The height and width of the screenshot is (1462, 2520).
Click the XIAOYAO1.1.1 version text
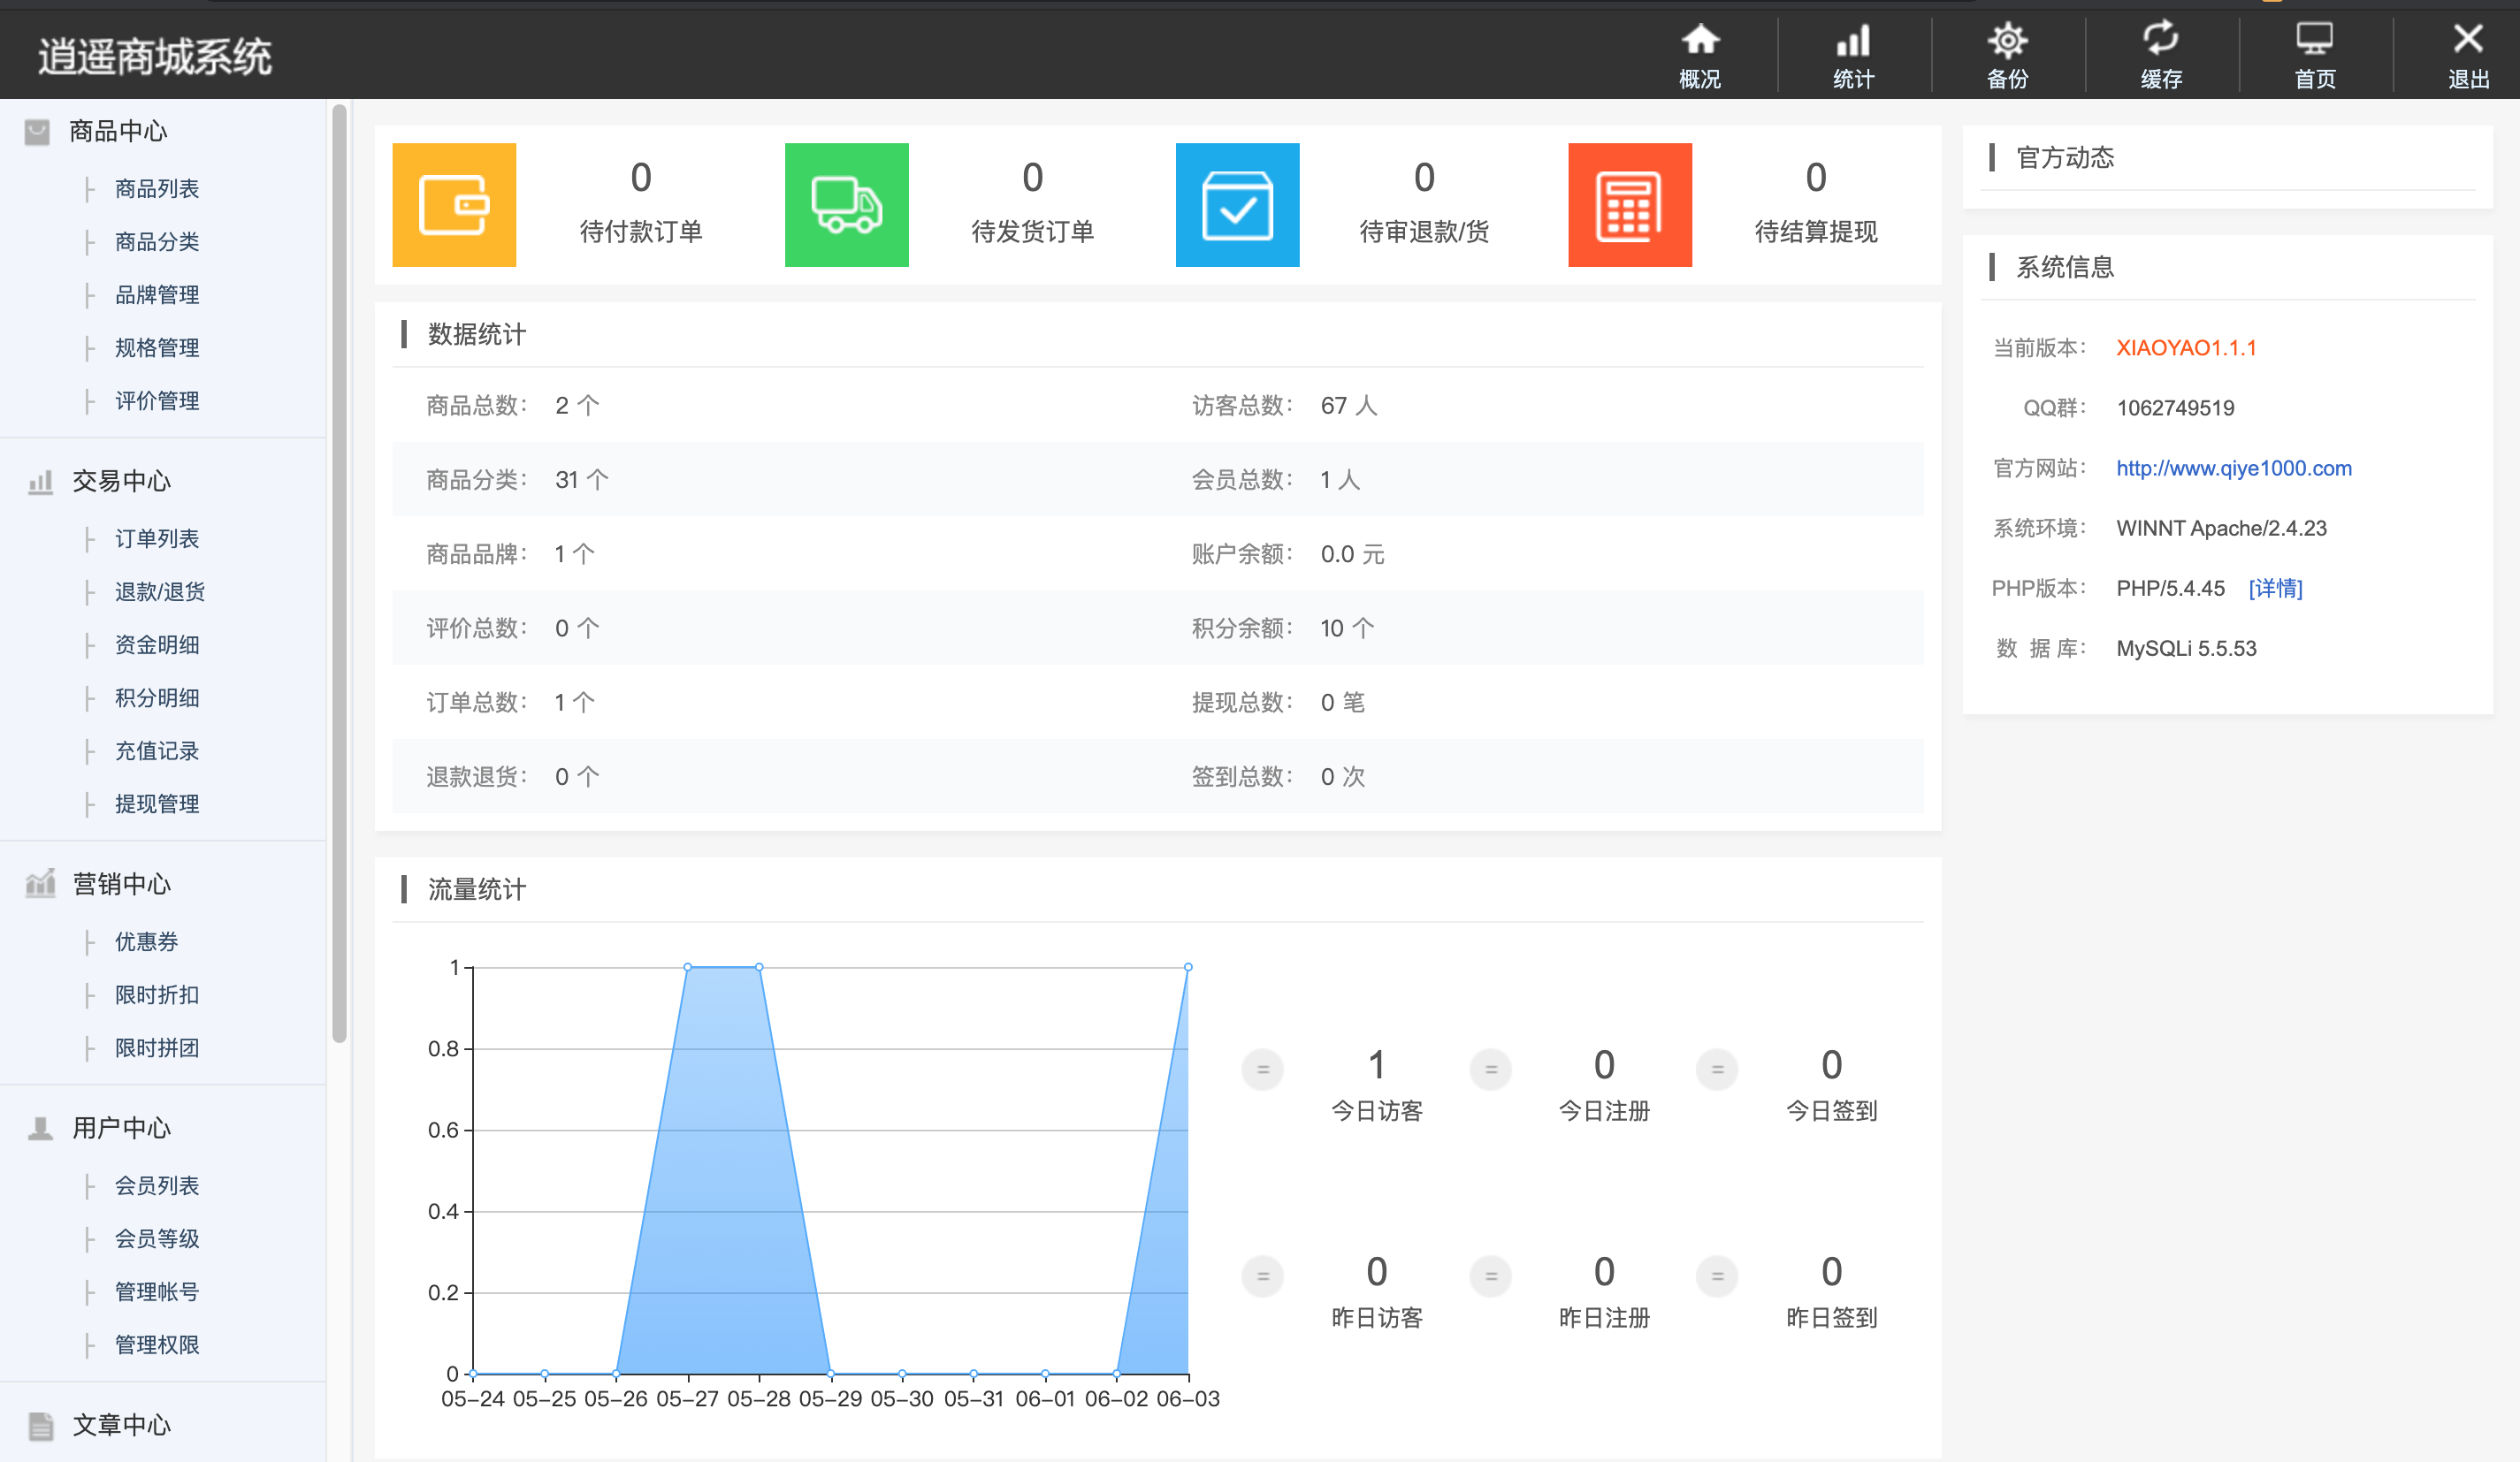(2186, 348)
